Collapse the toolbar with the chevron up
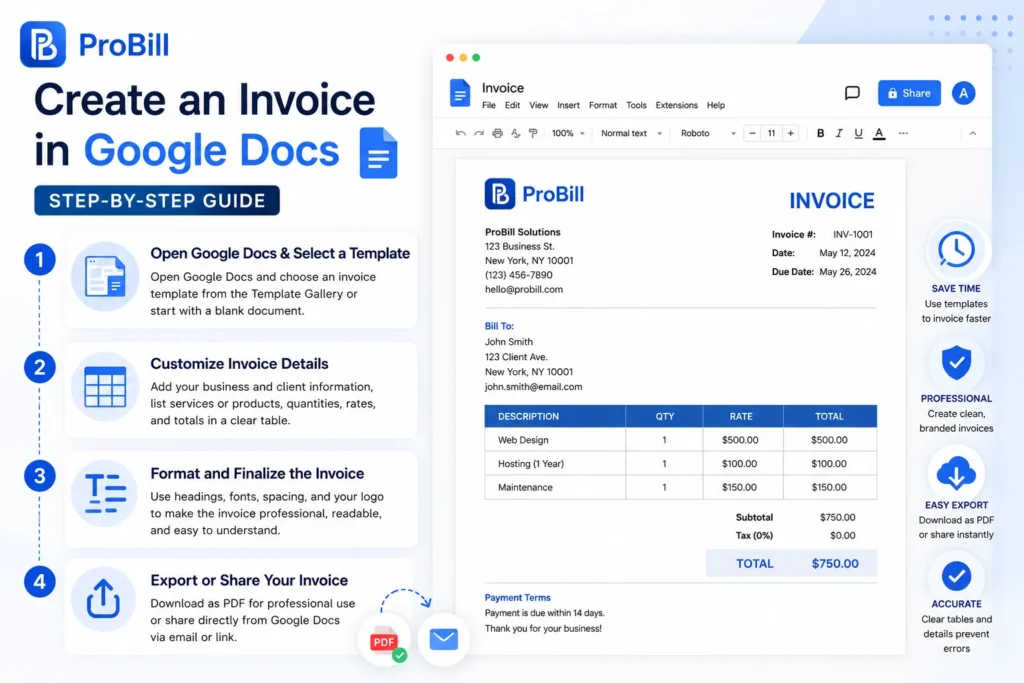This screenshot has height=683, width=1024. click(972, 133)
